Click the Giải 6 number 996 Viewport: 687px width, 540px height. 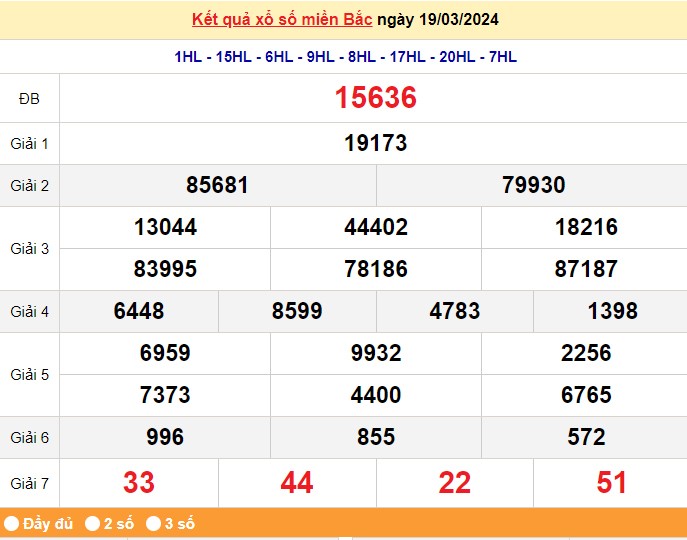pos(165,437)
